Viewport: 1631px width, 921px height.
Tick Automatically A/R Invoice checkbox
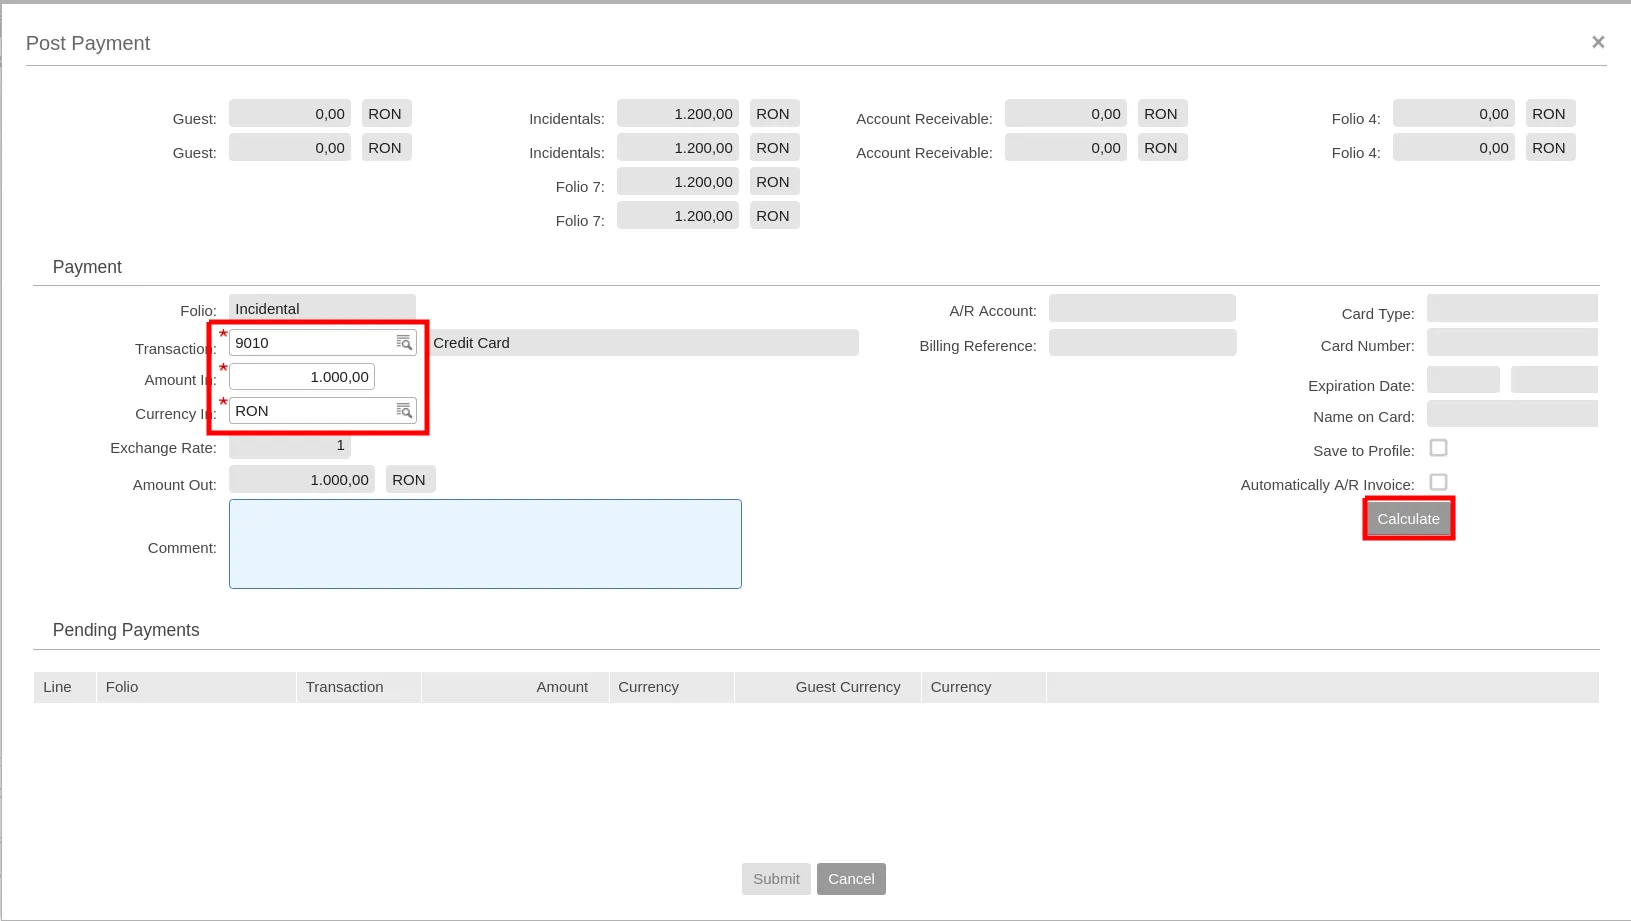[x=1438, y=482]
